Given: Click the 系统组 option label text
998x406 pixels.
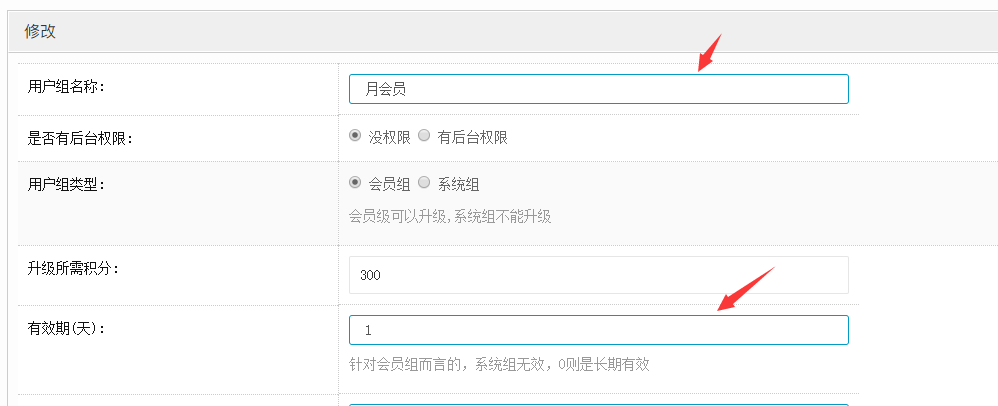Looking at the screenshot, I should [459, 184].
